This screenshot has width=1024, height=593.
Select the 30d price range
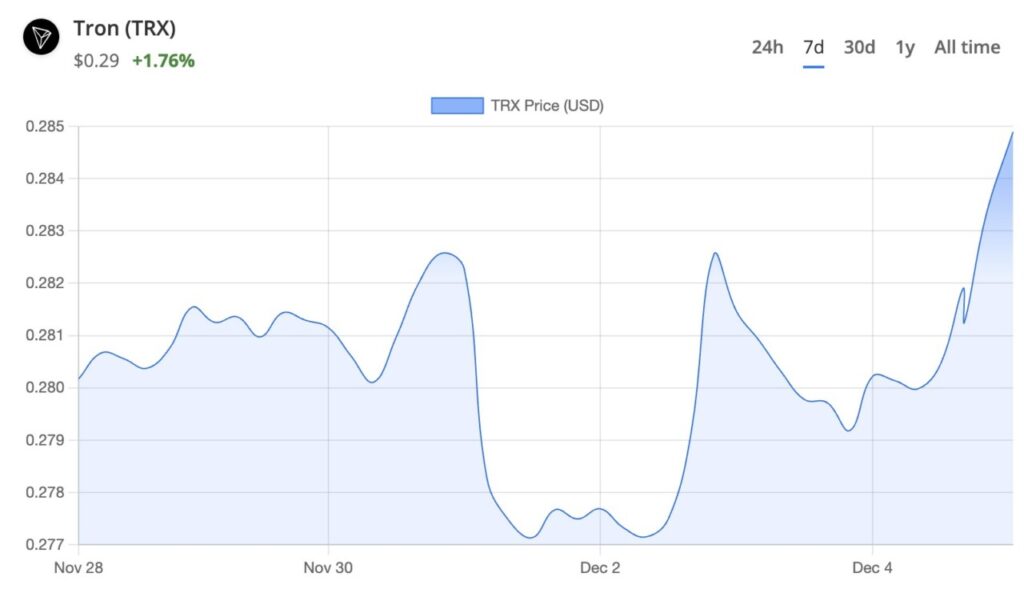click(x=858, y=47)
